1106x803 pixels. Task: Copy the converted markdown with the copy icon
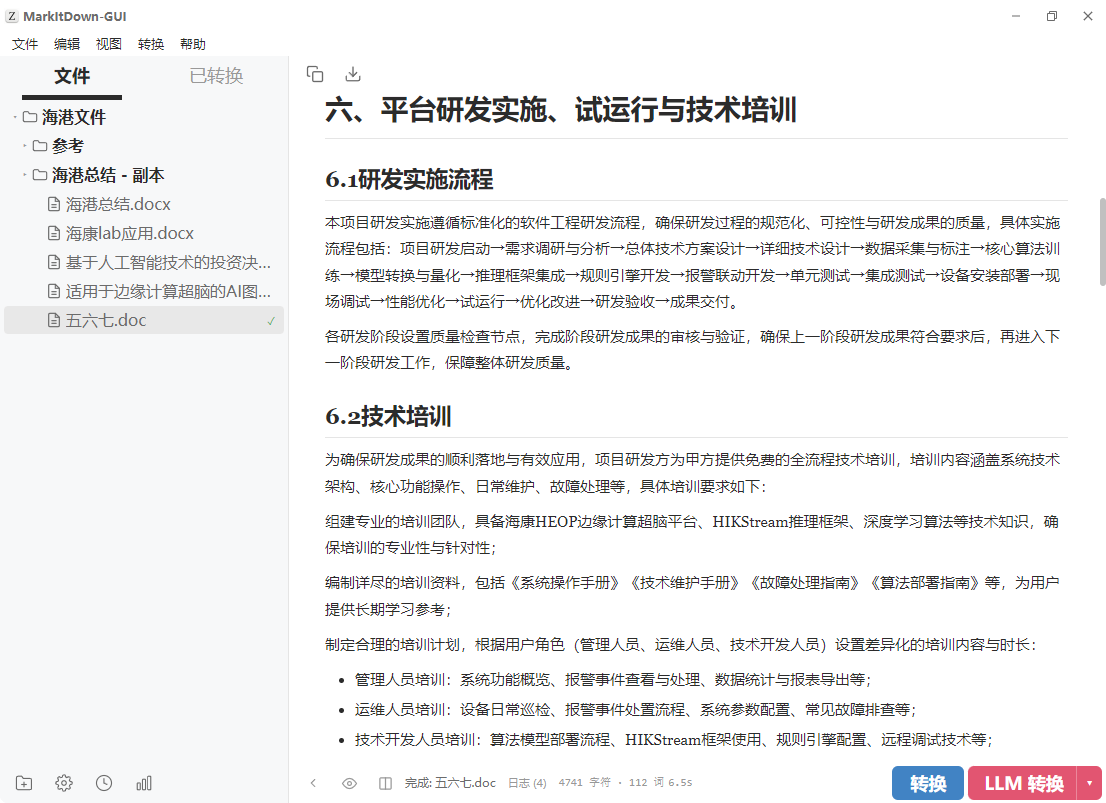point(315,74)
